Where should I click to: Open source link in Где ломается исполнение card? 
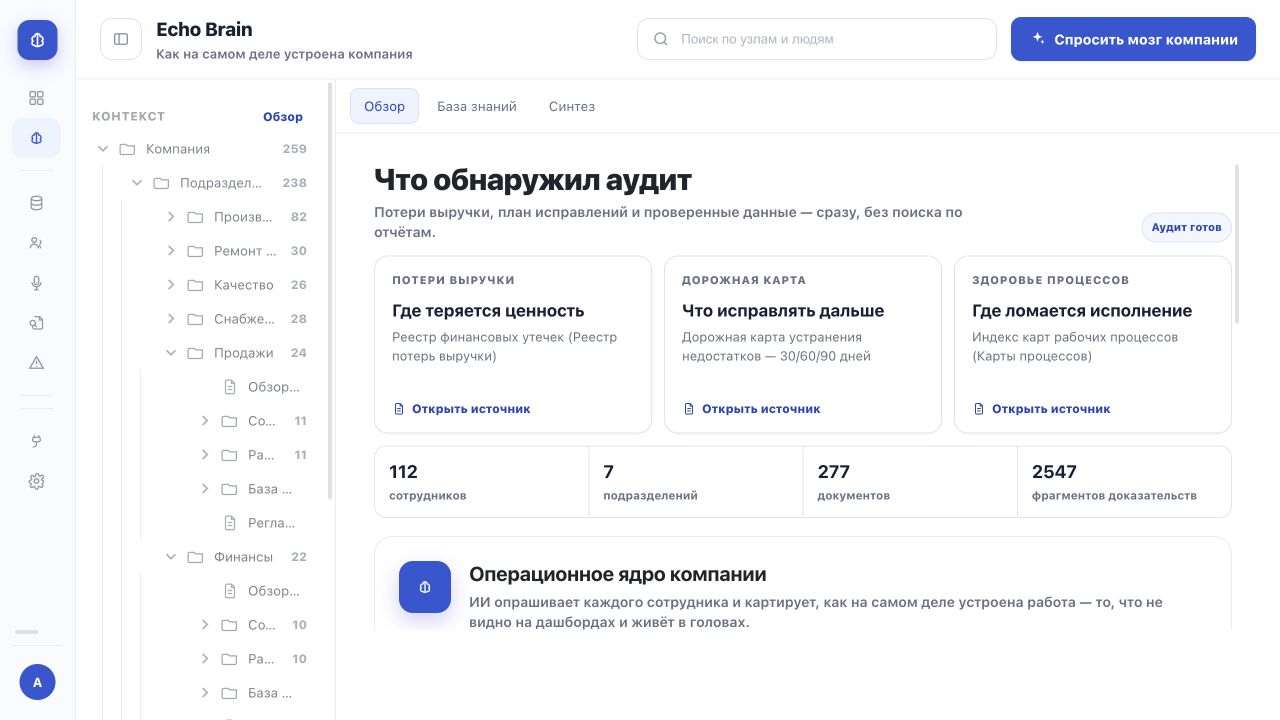coord(1041,409)
